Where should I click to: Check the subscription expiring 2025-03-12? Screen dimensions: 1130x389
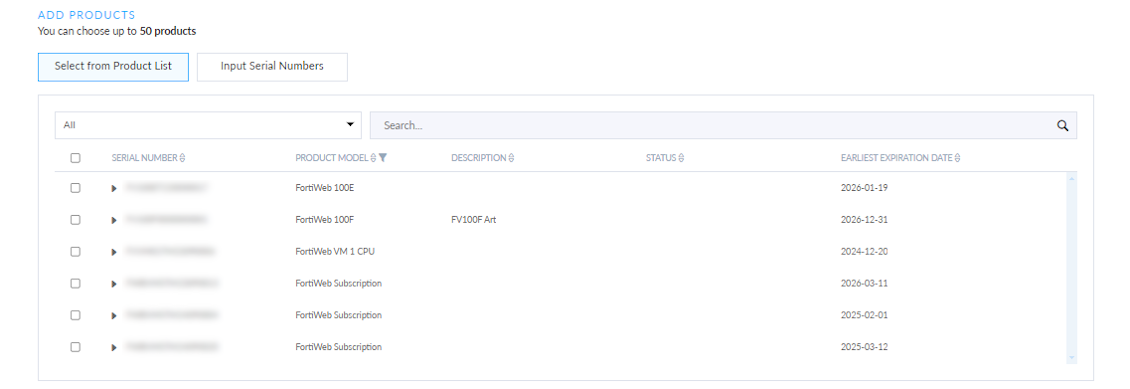click(x=76, y=346)
